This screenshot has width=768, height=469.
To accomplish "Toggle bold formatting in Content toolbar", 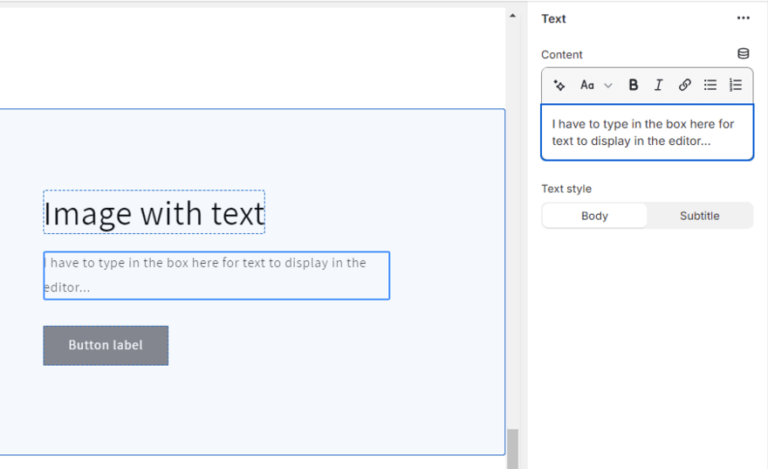I will coord(633,86).
